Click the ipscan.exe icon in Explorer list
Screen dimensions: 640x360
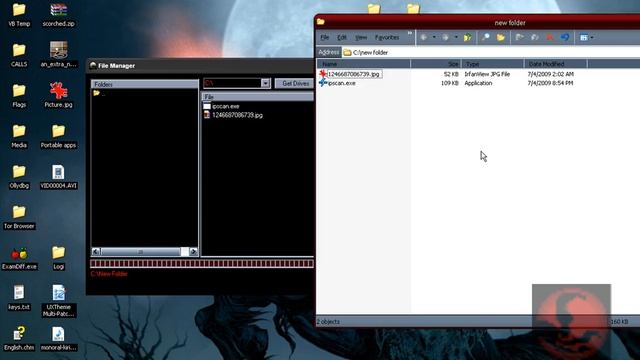point(323,83)
